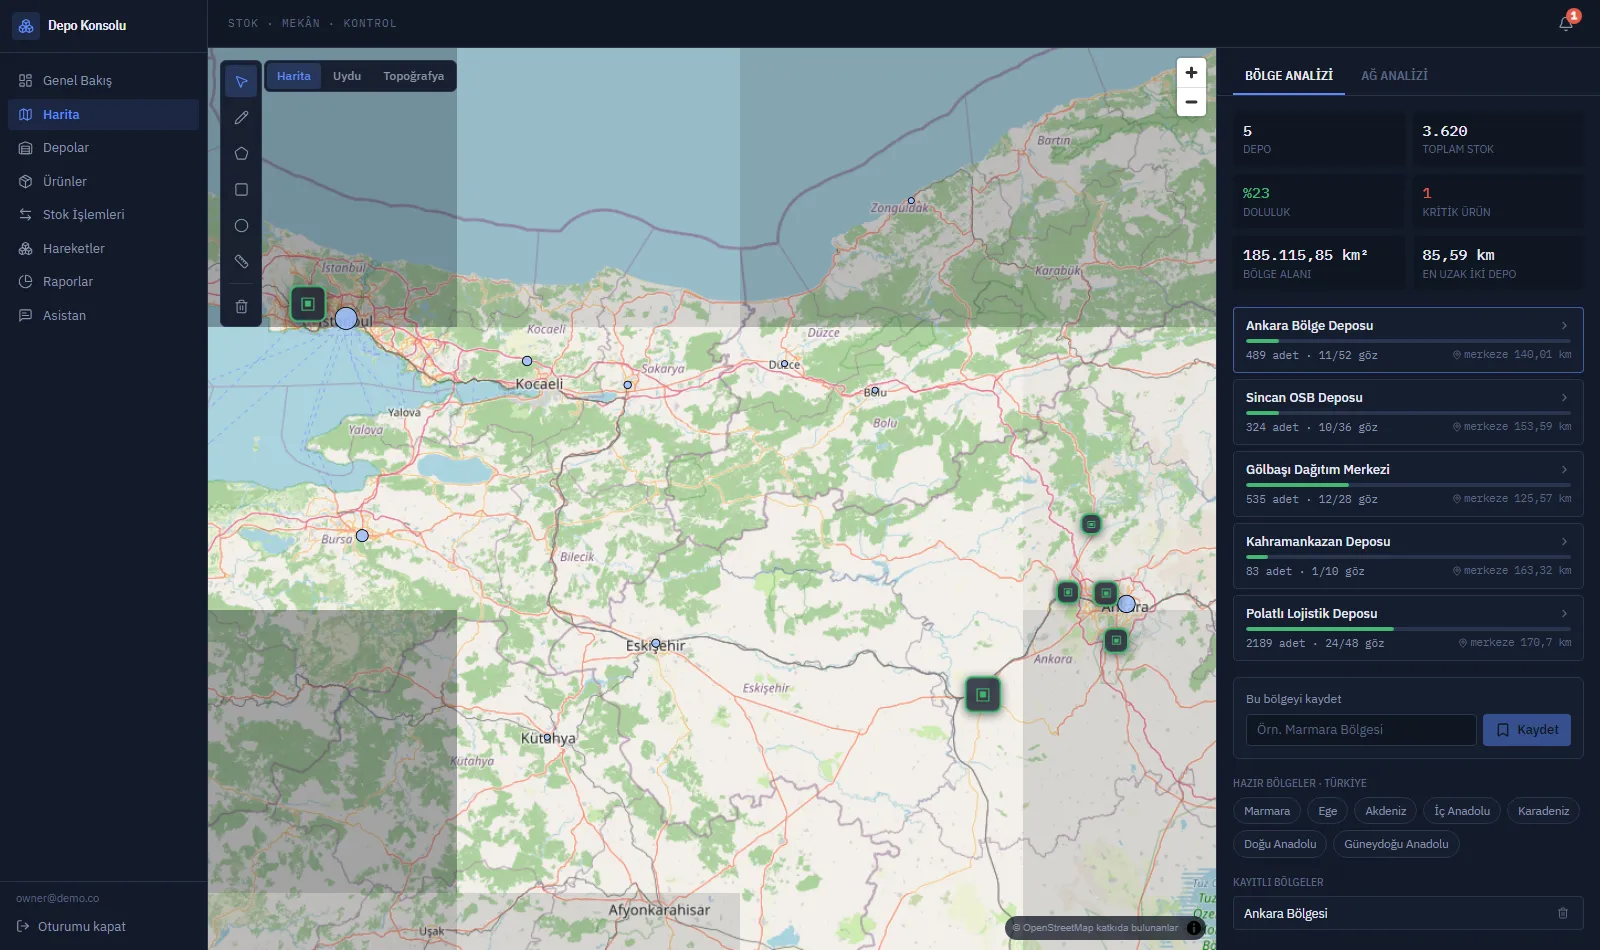The width and height of the screenshot is (1600, 950).
Task: Zoom out on the map
Action: [x=1191, y=102]
